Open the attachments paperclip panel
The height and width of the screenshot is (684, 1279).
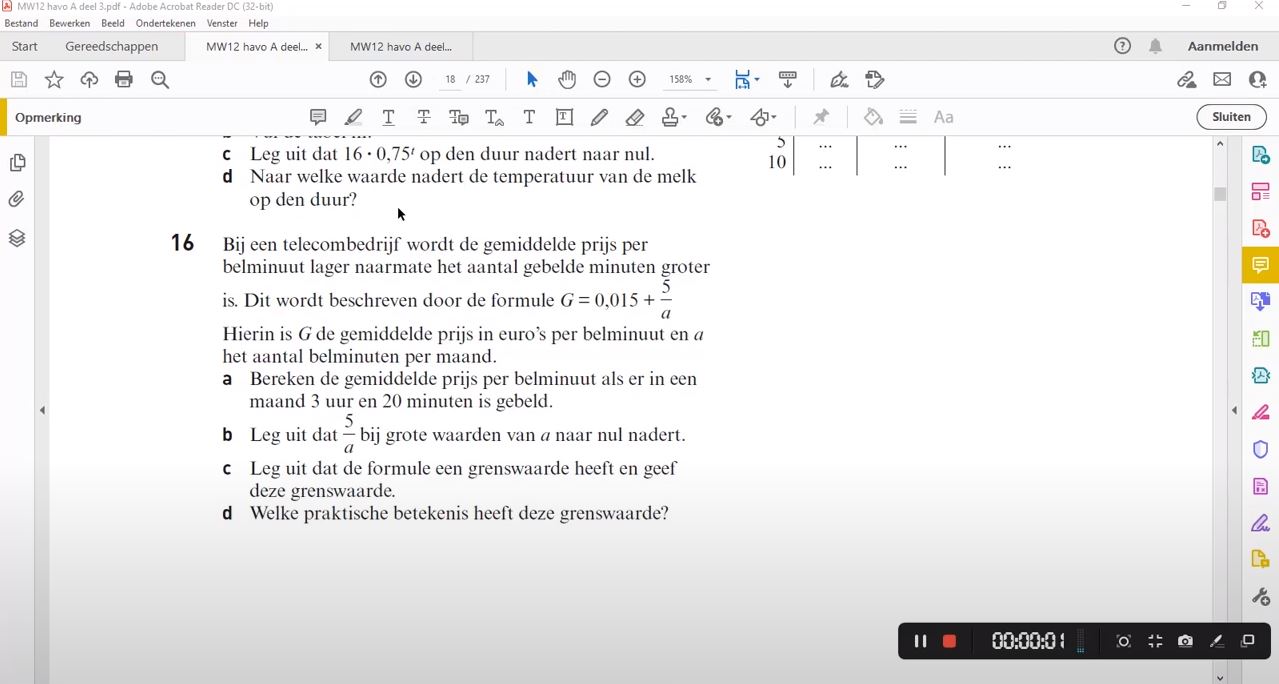coord(17,200)
